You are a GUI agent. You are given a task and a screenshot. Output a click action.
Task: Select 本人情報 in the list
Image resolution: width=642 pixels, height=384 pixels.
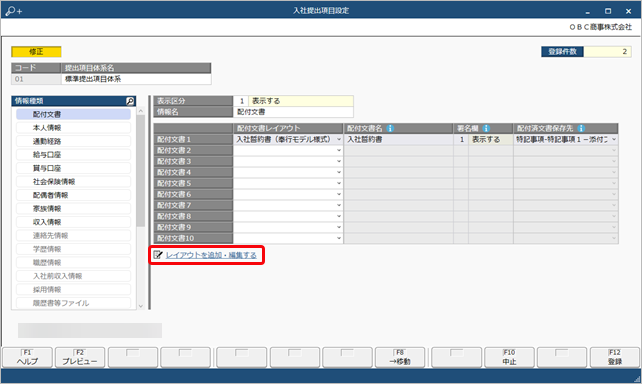[73, 128]
